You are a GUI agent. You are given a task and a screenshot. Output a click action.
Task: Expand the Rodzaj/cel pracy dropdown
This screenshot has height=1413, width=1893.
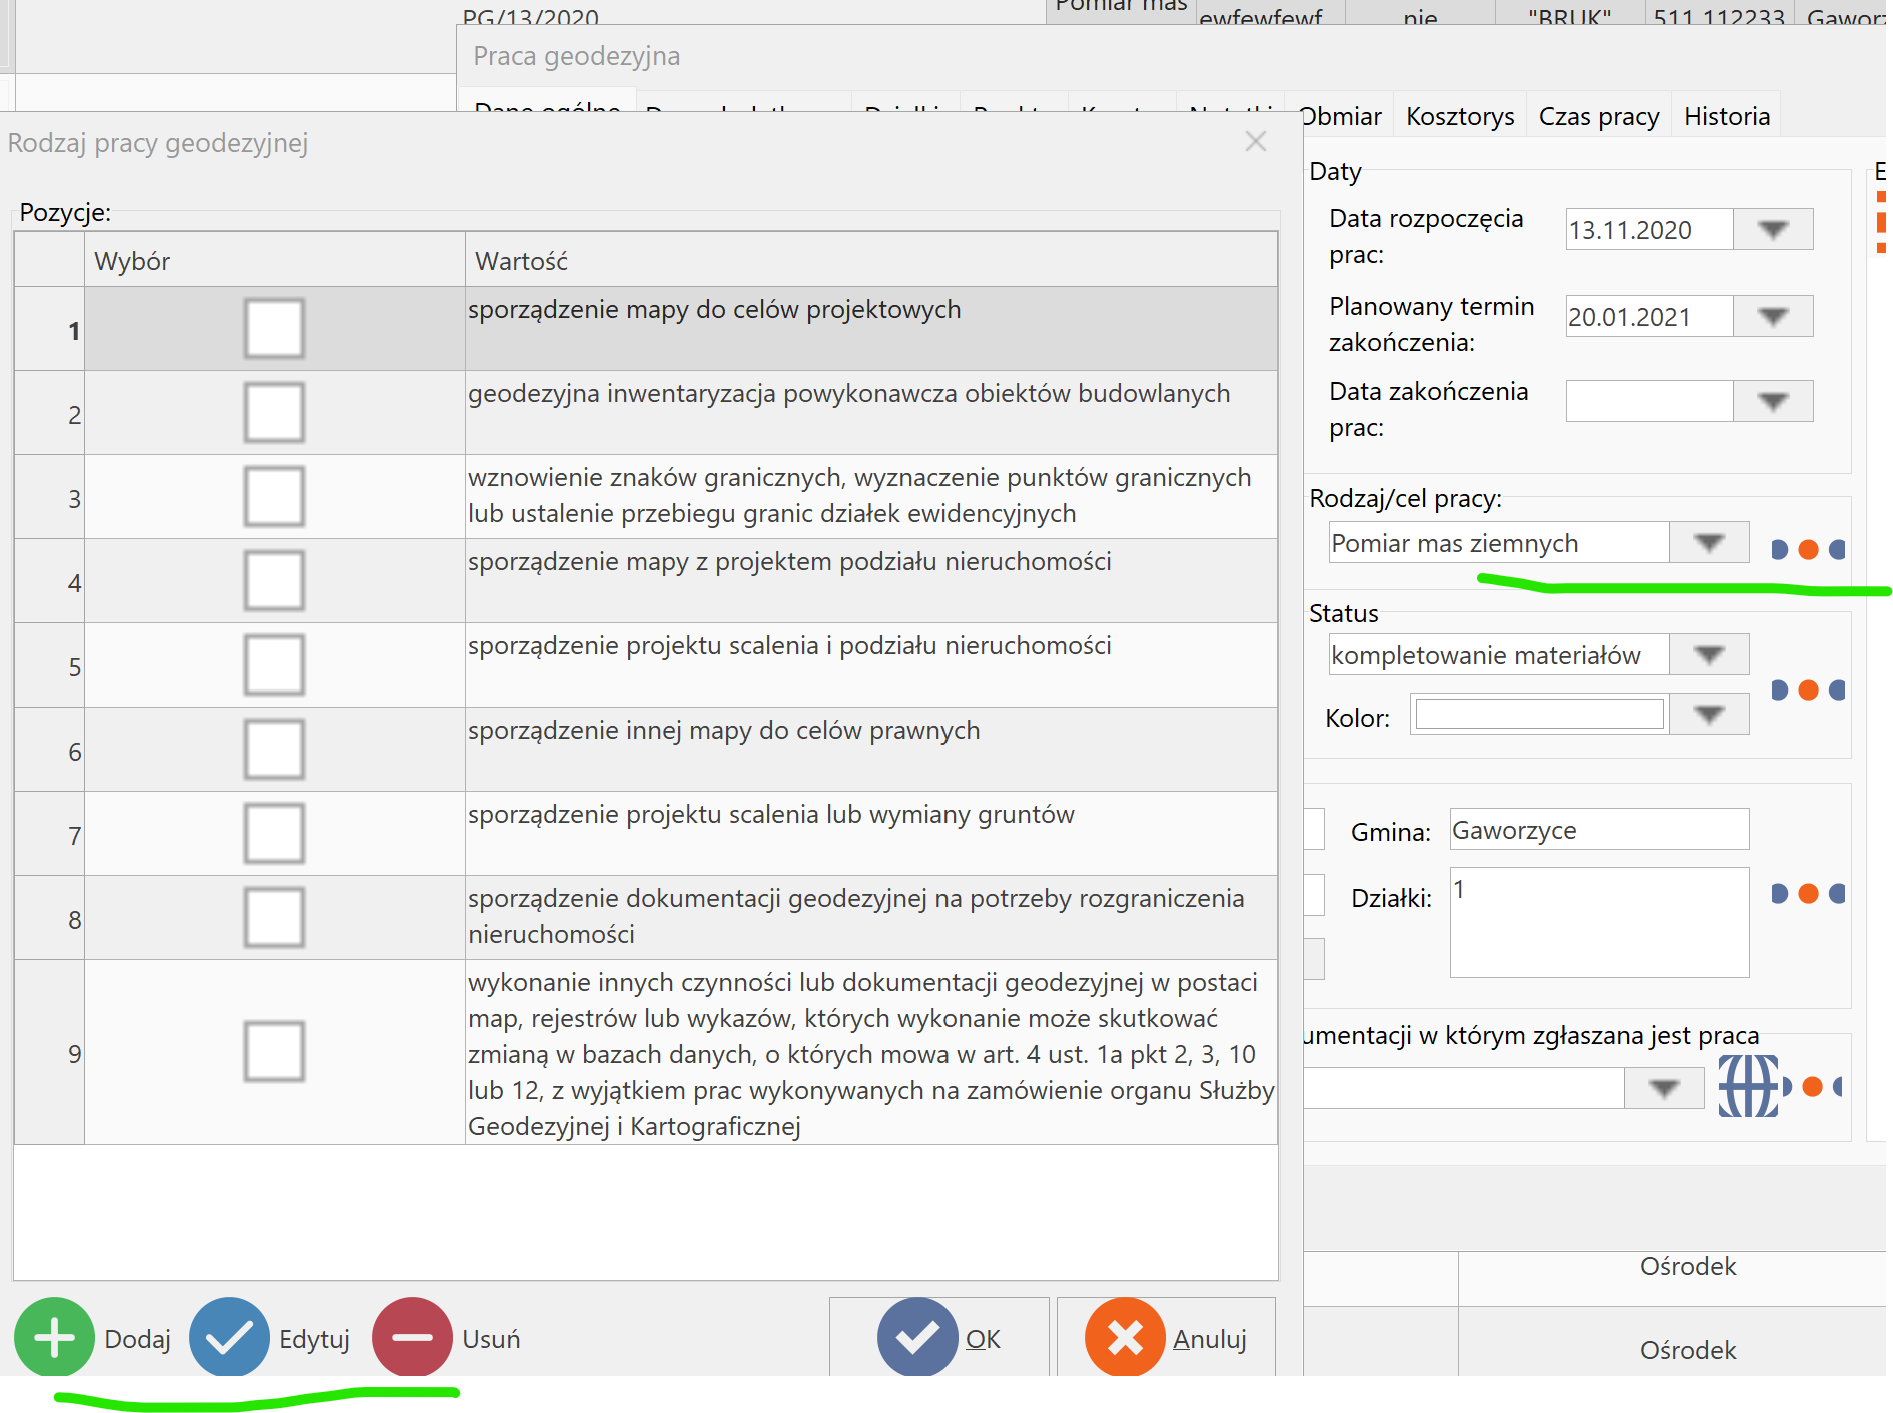click(x=1709, y=542)
